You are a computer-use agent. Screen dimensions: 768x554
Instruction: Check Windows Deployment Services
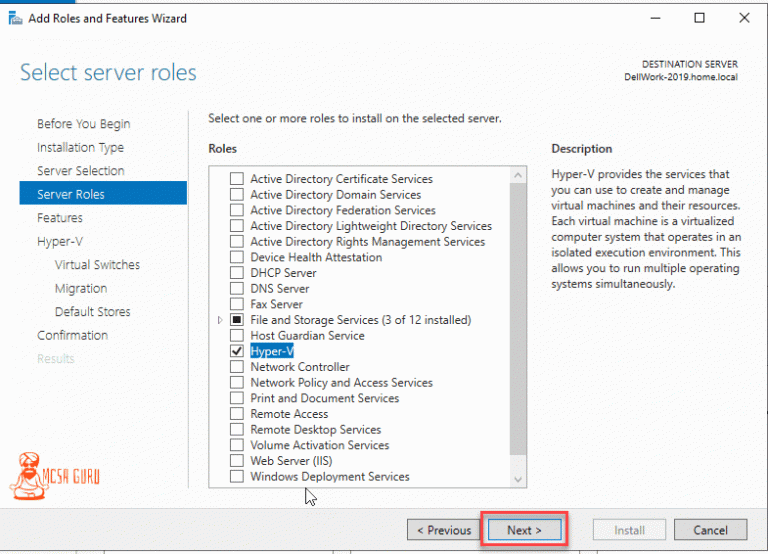point(237,477)
